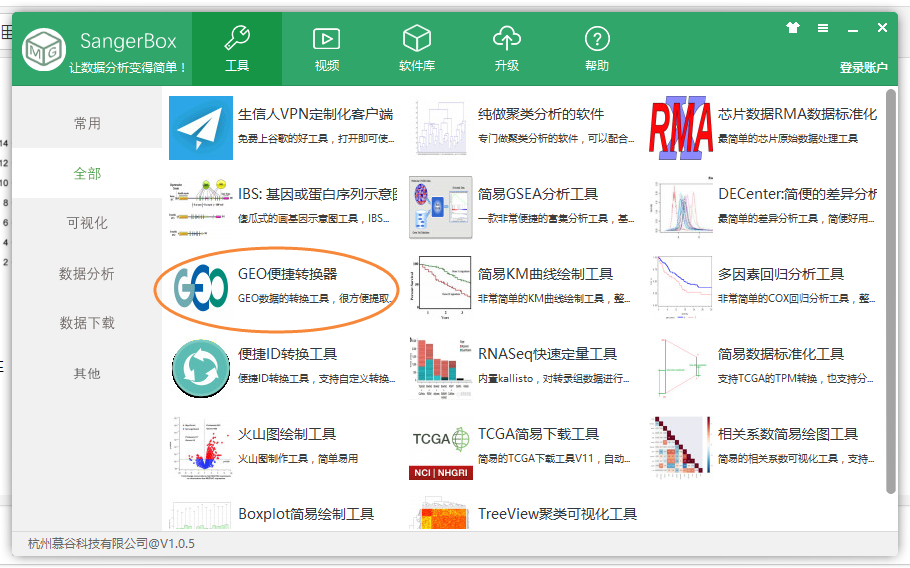
Task: Open the GEO便捷转换器 logo icon
Action: [x=201, y=288]
